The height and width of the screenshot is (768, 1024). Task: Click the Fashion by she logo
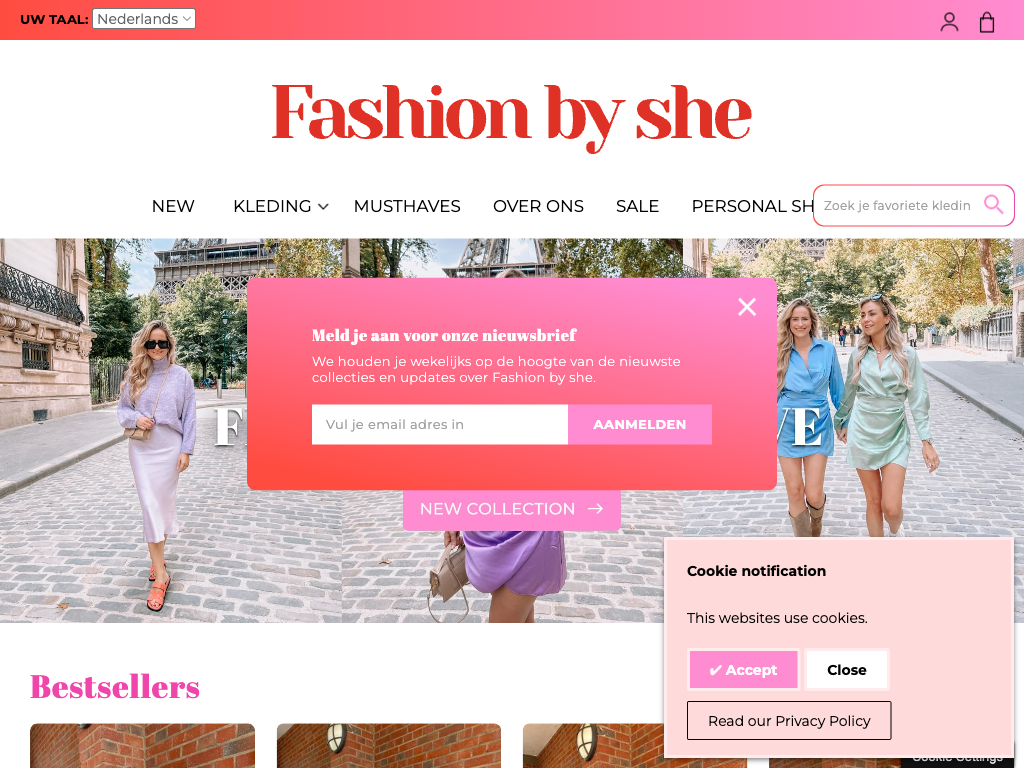click(511, 115)
